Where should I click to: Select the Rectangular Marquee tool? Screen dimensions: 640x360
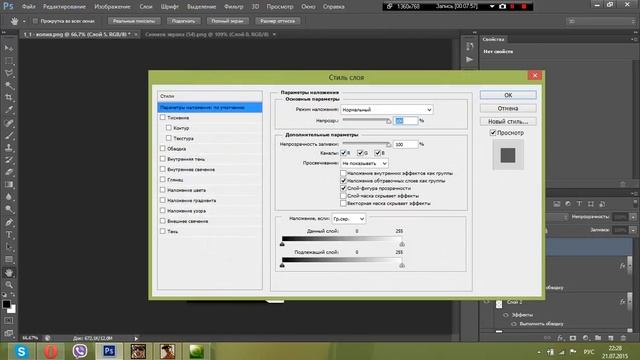coord(9,61)
